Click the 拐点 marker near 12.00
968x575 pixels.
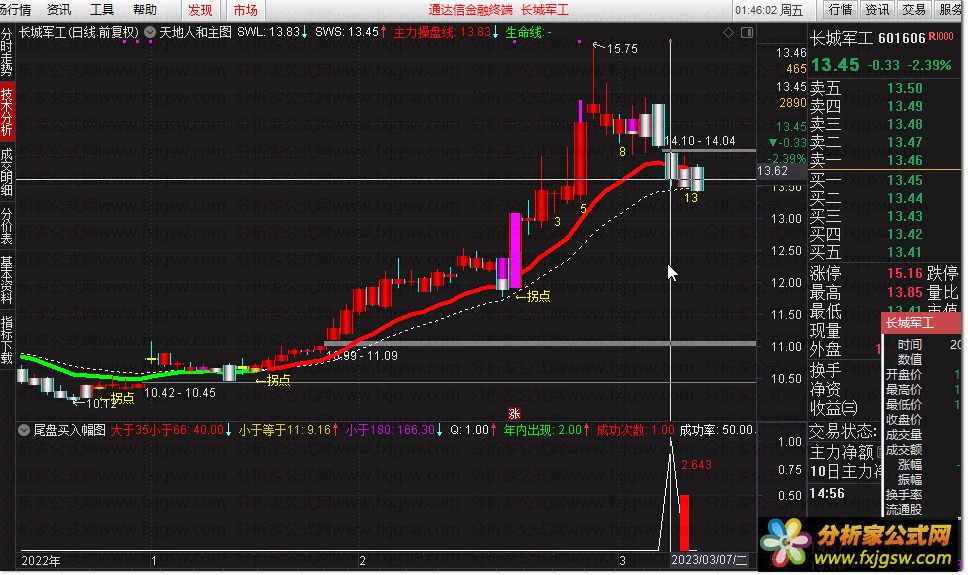tap(533, 296)
